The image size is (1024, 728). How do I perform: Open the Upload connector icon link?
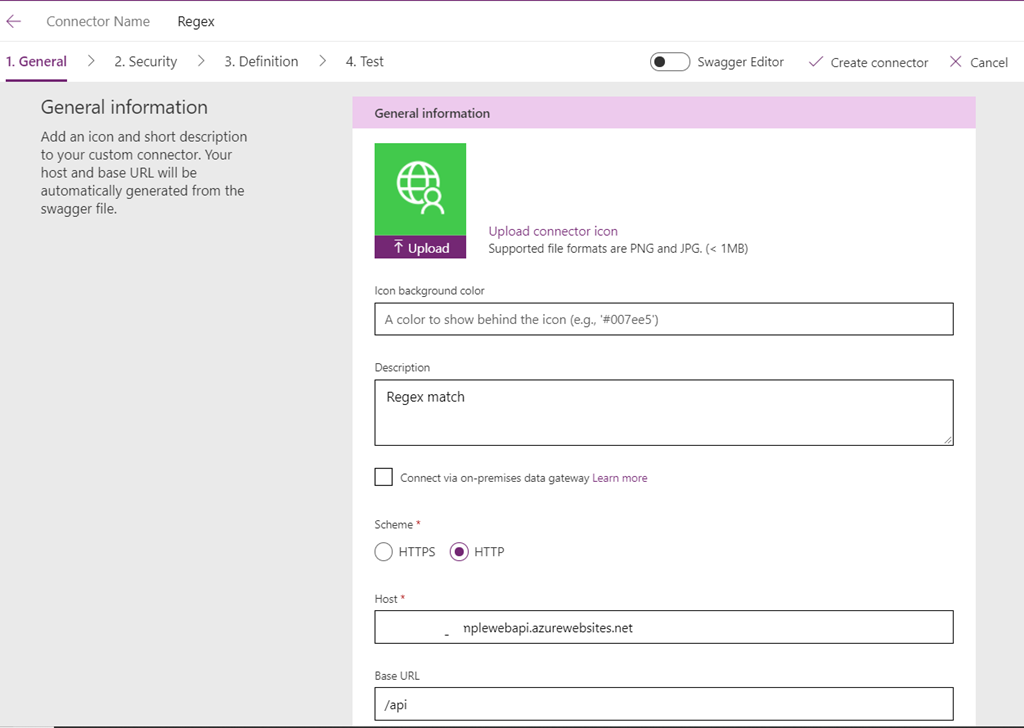pos(553,231)
